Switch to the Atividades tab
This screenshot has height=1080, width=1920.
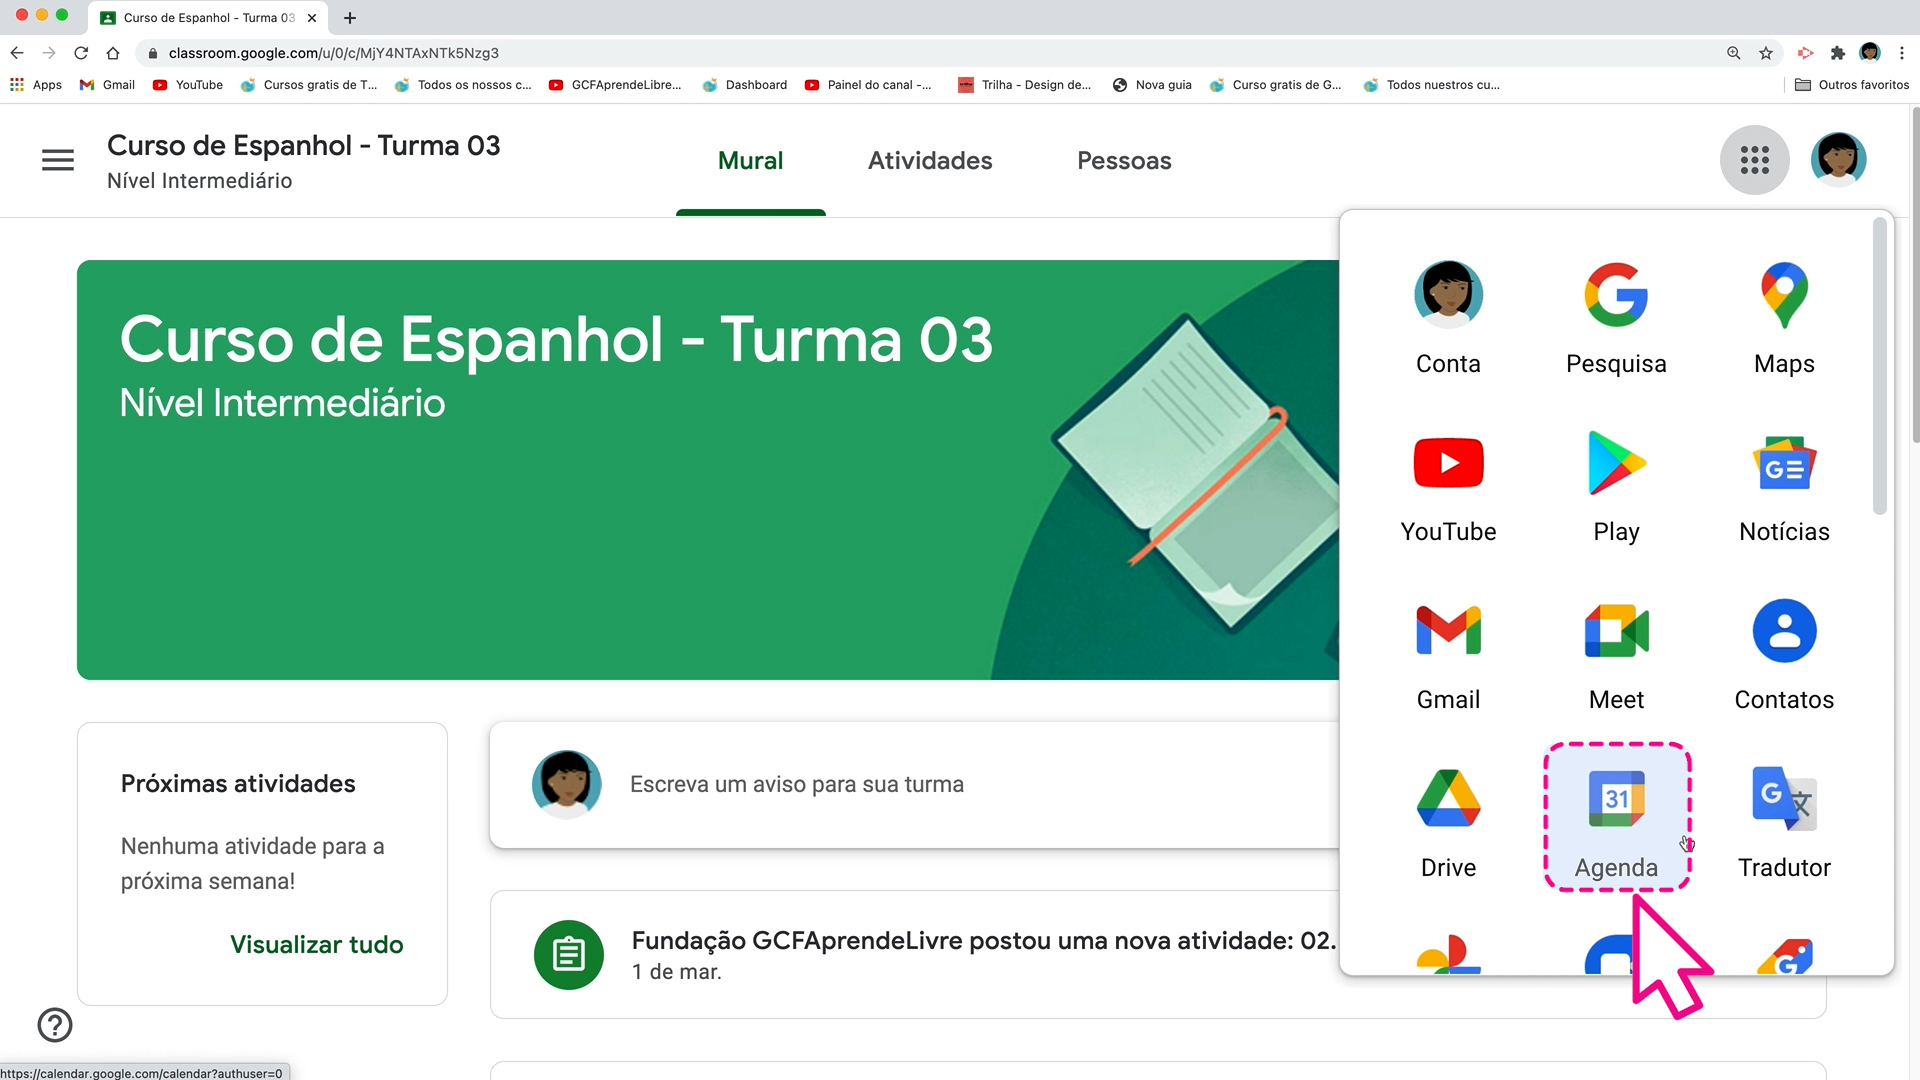(929, 161)
